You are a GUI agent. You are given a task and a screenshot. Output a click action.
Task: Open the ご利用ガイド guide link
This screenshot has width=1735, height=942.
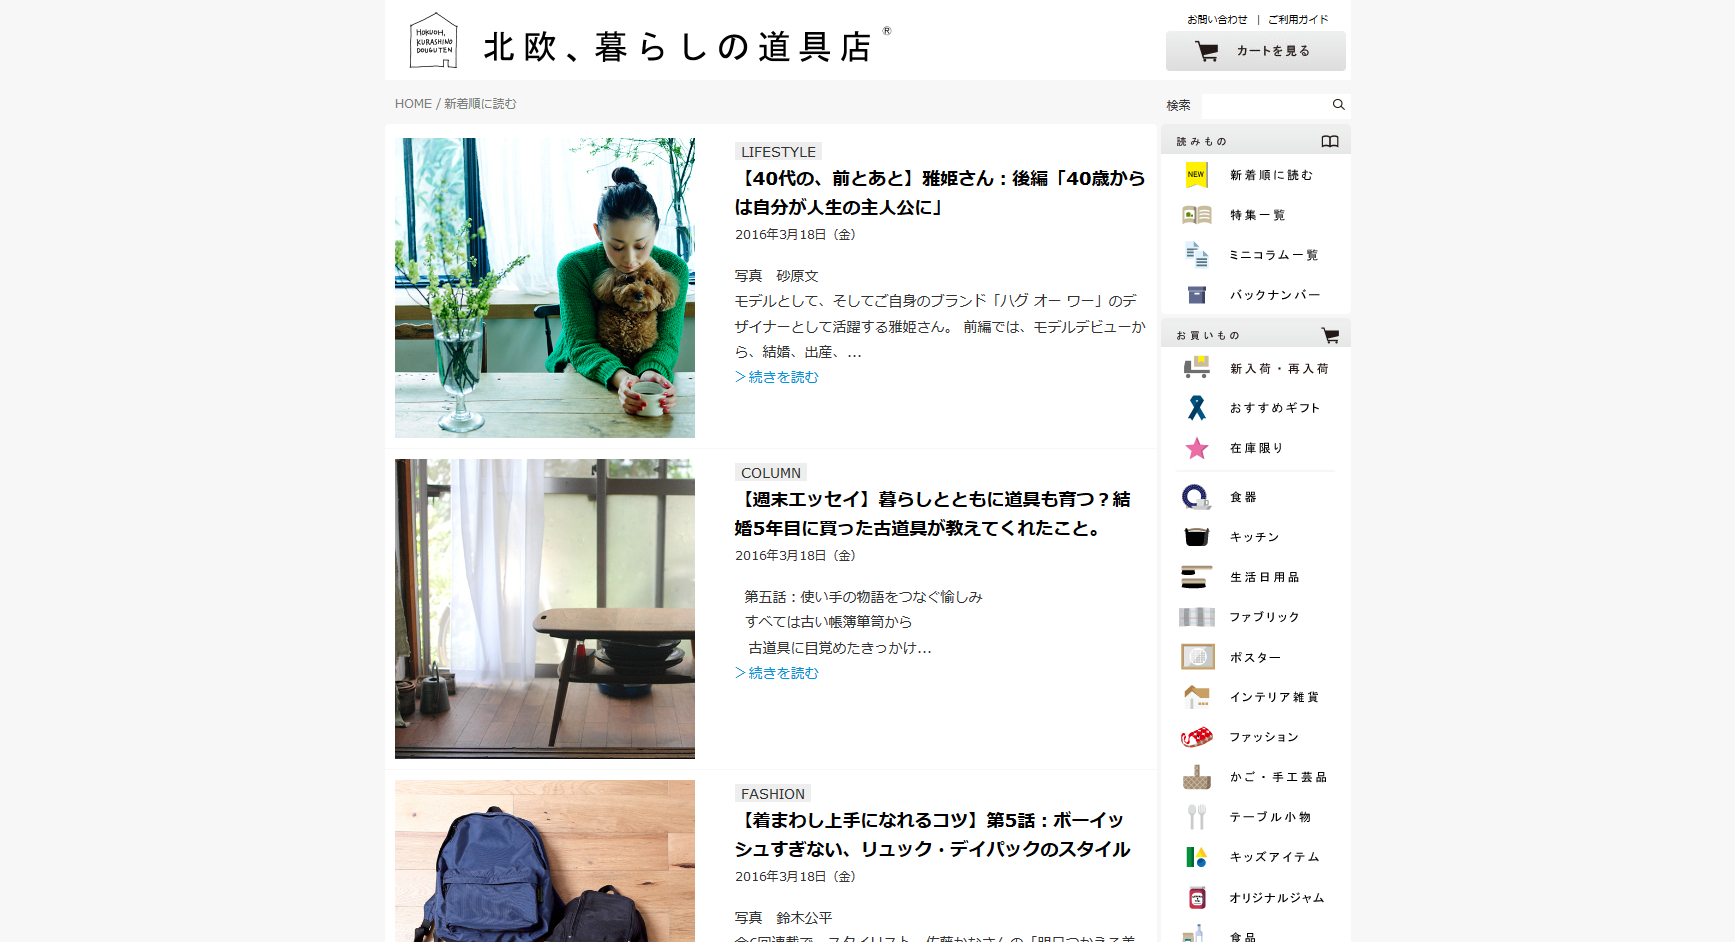pos(1298,19)
